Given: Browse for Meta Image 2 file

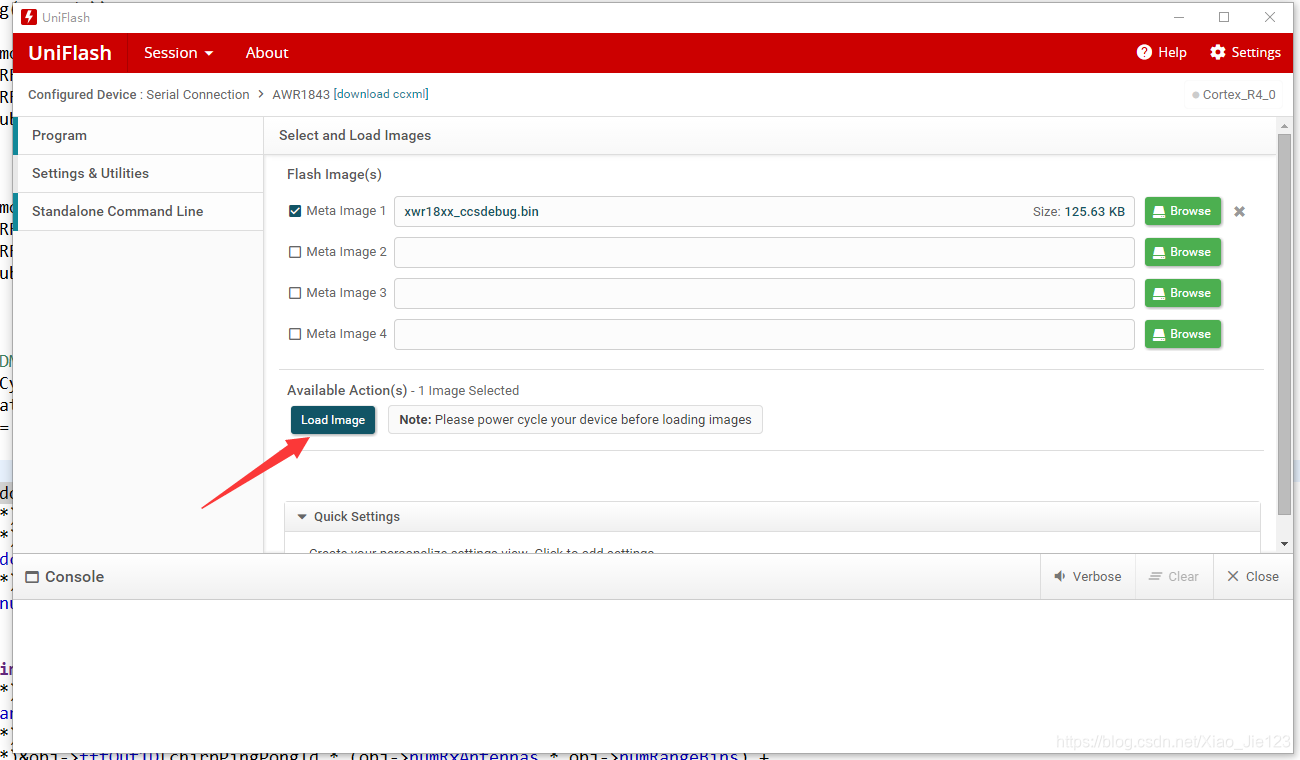Looking at the screenshot, I should tap(1183, 252).
